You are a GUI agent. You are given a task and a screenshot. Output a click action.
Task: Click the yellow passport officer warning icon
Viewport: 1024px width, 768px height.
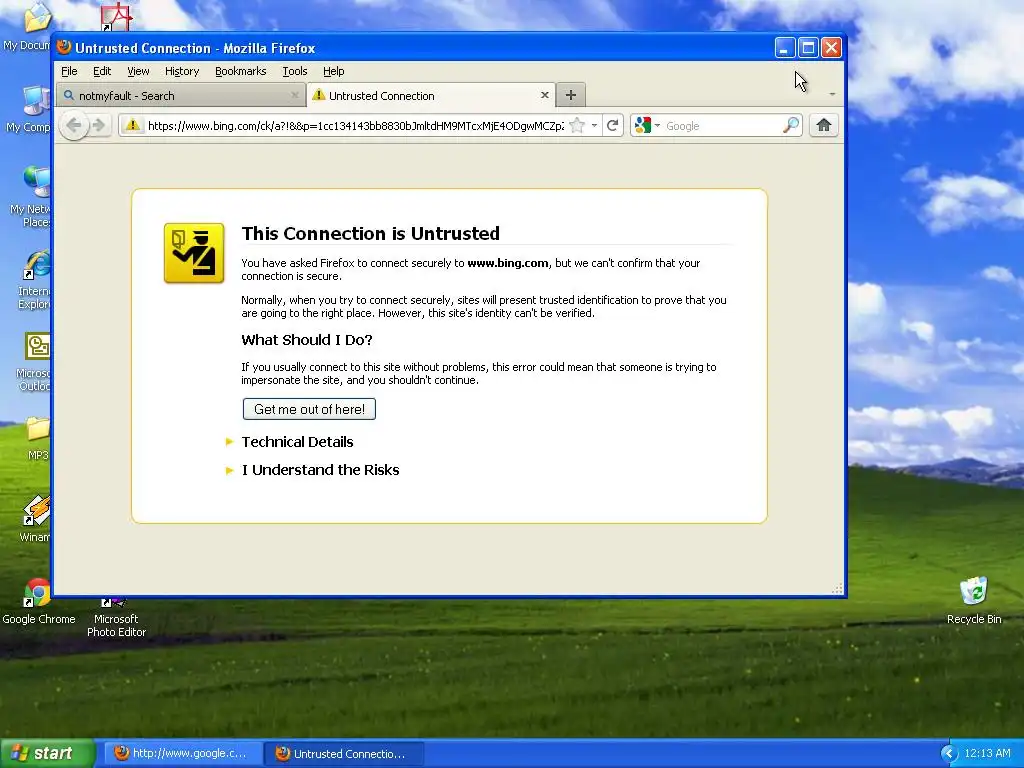point(194,253)
